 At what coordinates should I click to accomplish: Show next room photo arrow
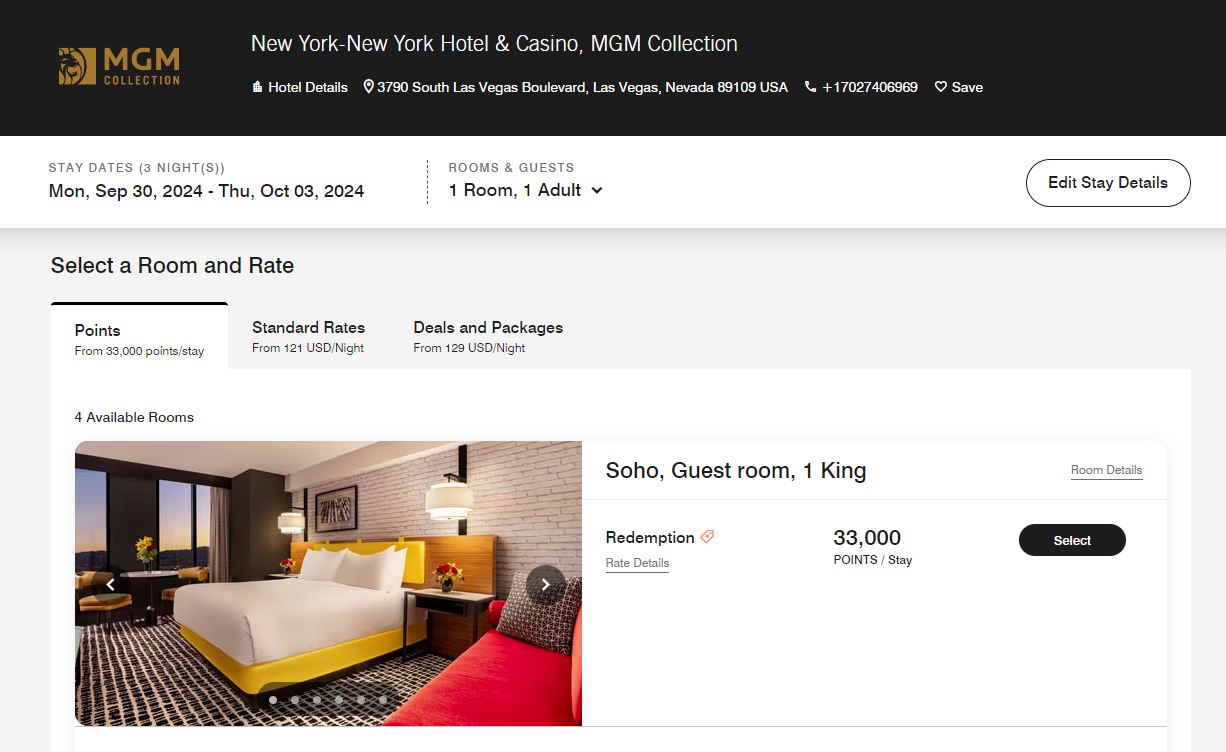(x=546, y=584)
